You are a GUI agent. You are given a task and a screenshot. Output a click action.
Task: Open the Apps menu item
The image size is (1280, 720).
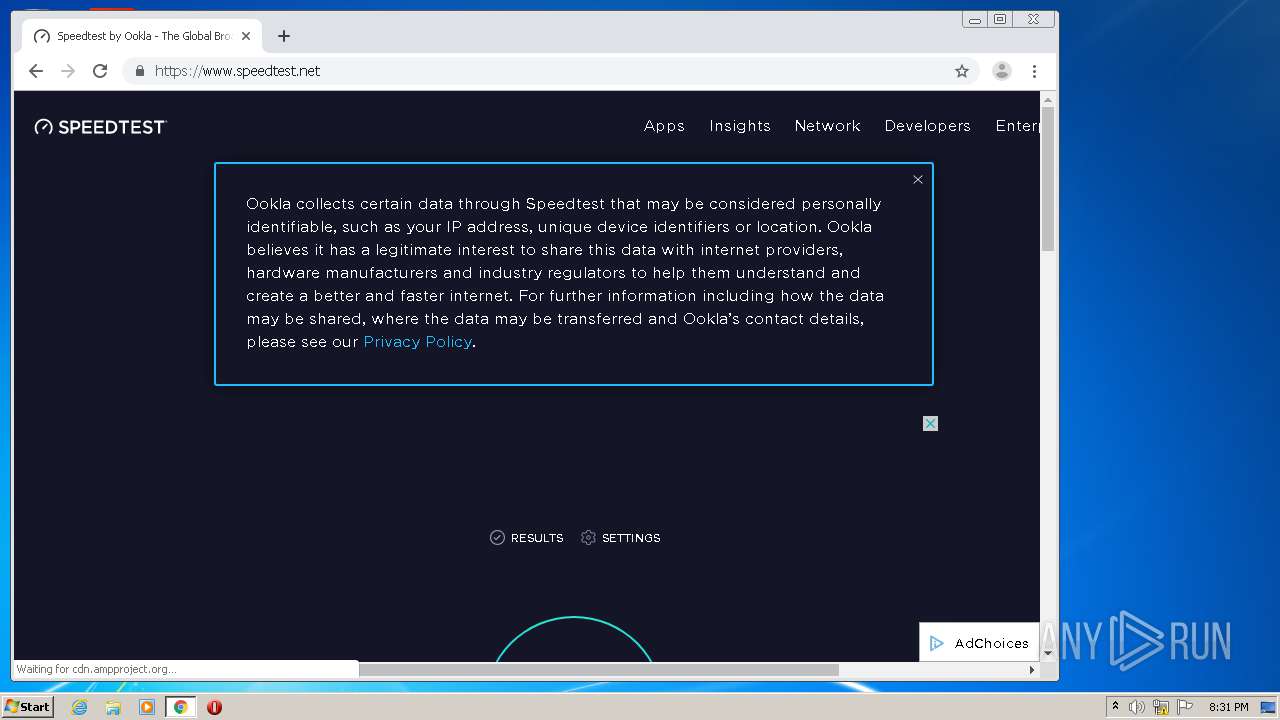click(664, 126)
